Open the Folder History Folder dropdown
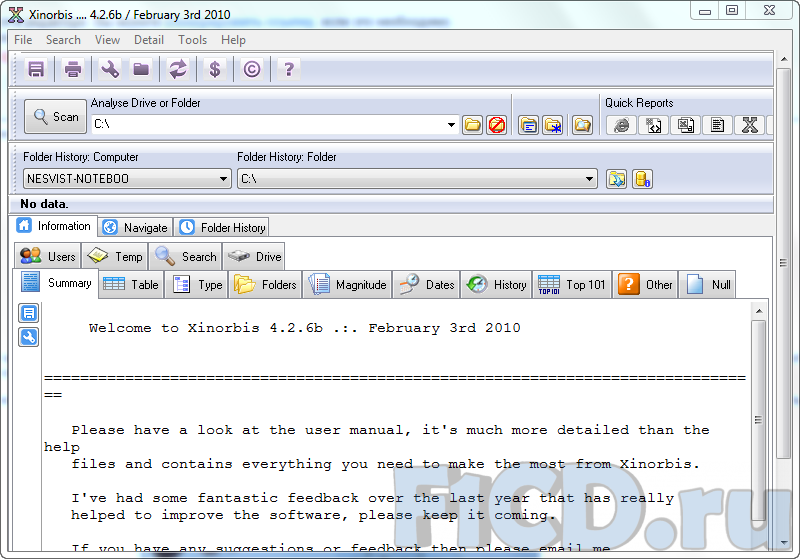The width and height of the screenshot is (800, 559). click(589, 179)
